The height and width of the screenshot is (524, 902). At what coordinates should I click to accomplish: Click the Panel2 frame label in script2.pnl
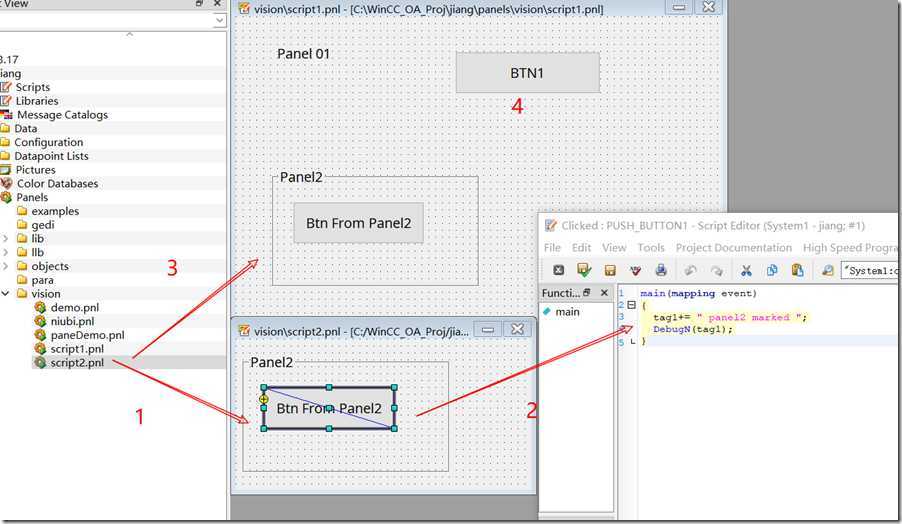tap(272, 362)
